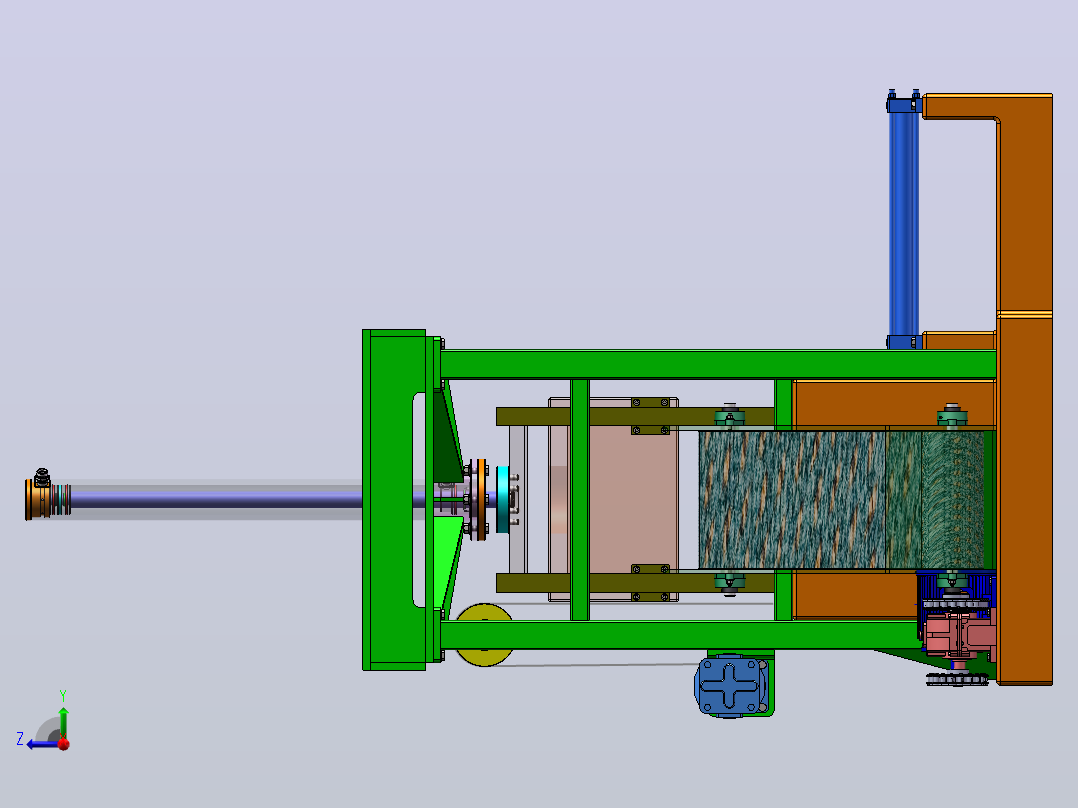
Task: Select the cyan disc beside the flange coupling
Action: click(x=503, y=499)
